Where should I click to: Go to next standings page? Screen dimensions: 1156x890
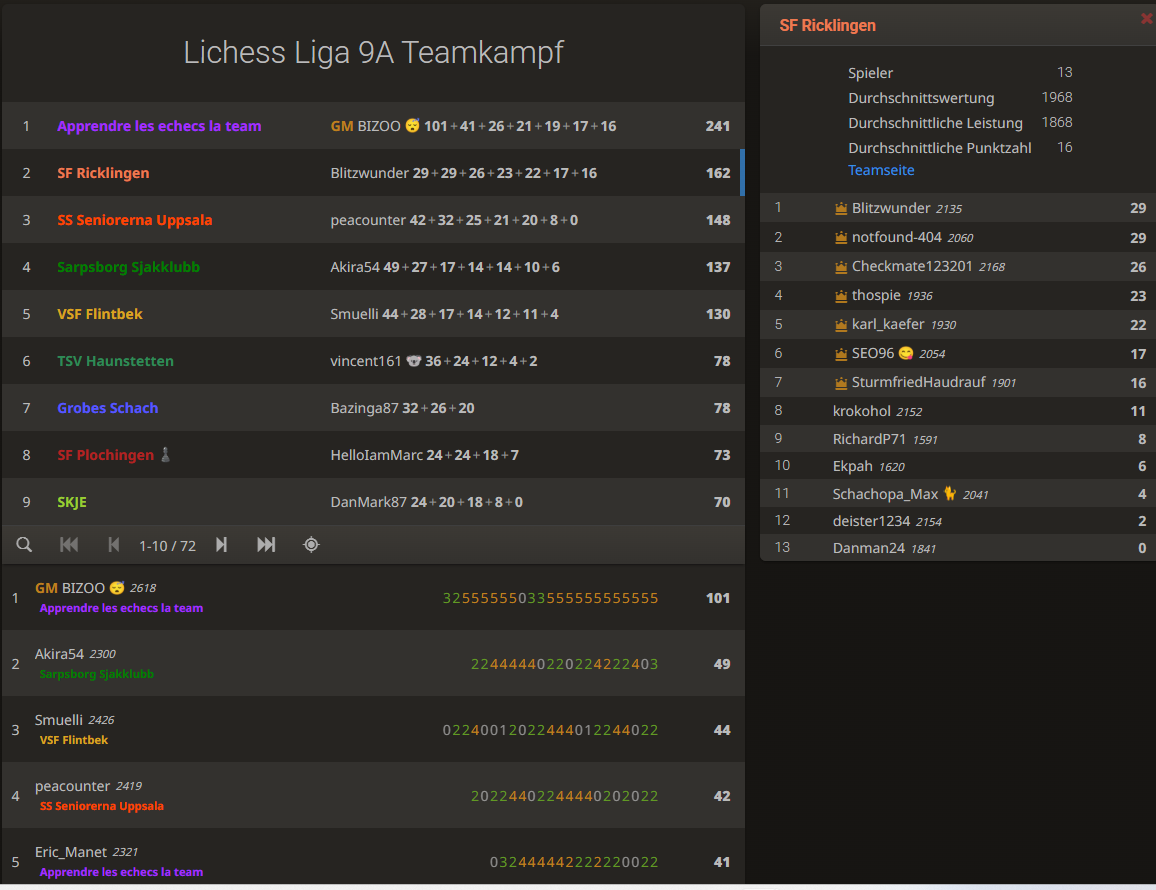[221, 545]
